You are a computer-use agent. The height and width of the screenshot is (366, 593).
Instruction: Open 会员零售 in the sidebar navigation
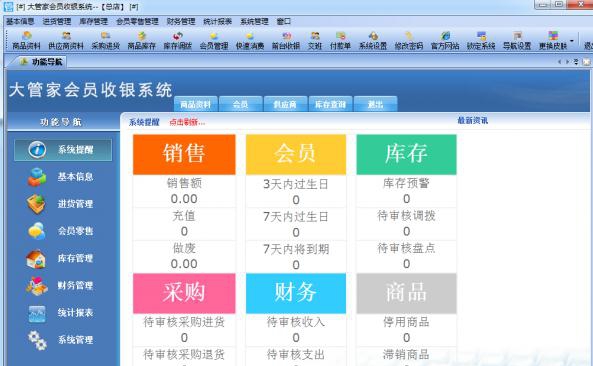pos(61,231)
